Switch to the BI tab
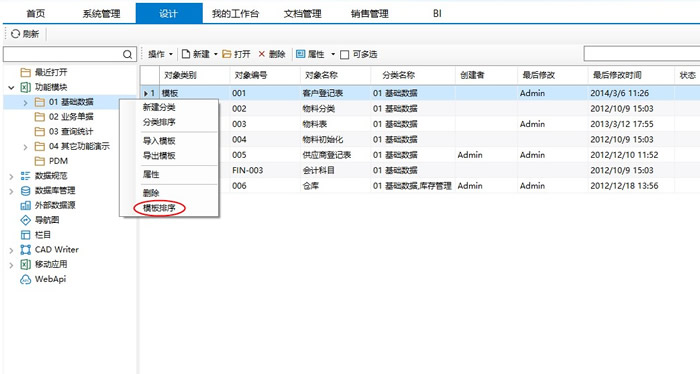The image size is (700, 374). [437, 13]
